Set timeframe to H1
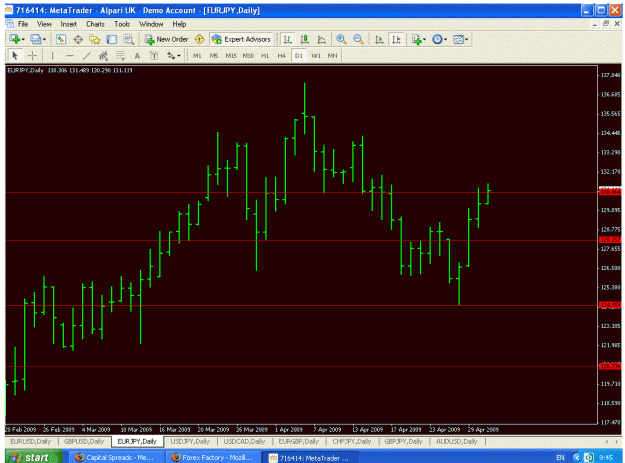625x463 pixels. [265, 56]
